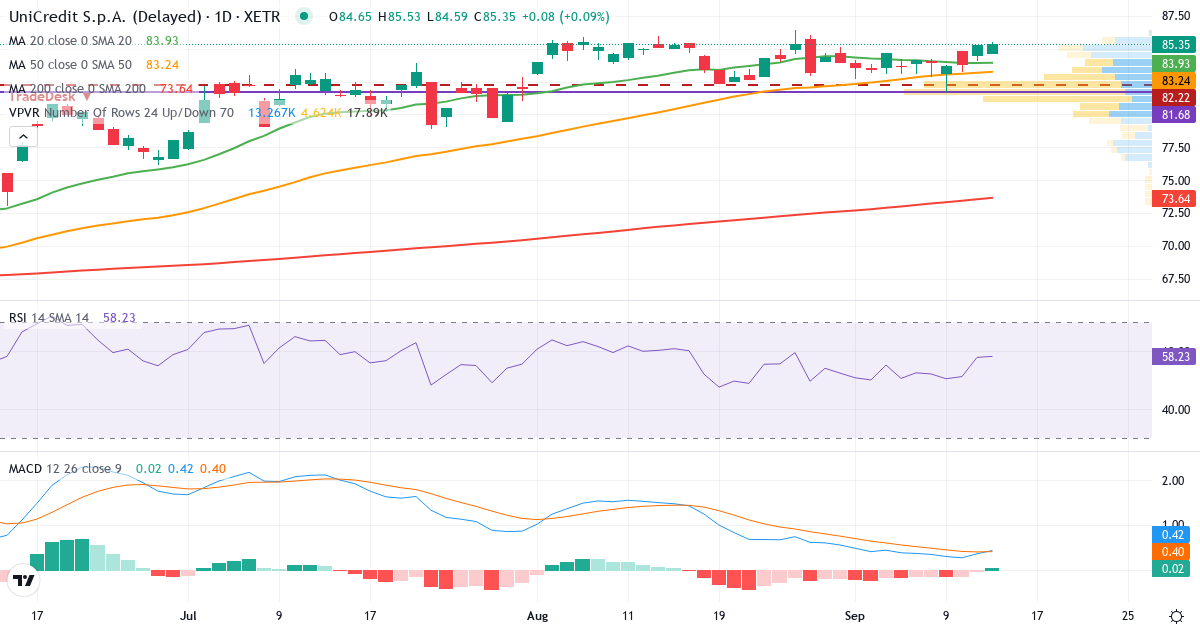Click the 72.50 price axis tick
Screen dimensions: 1200x630
[x=1174, y=213]
